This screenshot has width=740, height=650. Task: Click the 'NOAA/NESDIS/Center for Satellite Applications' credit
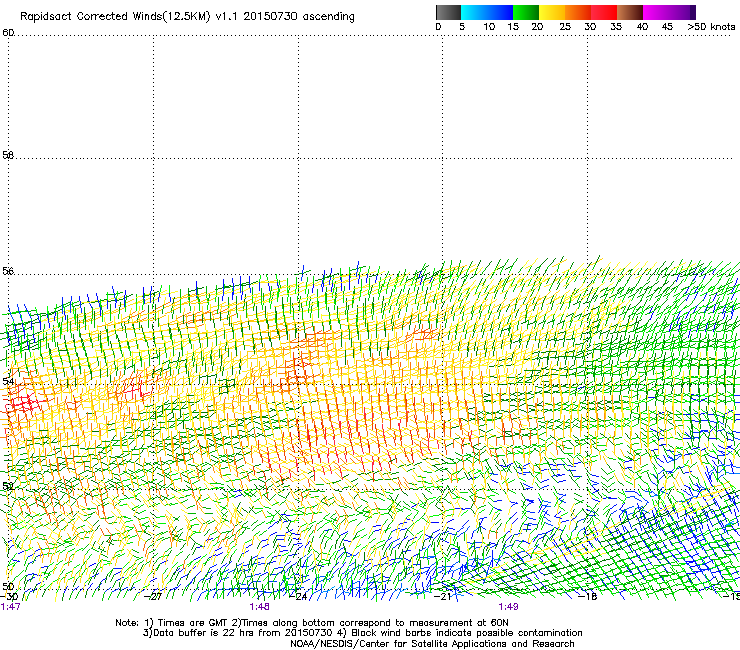pyautogui.click(x=432, y=644)
